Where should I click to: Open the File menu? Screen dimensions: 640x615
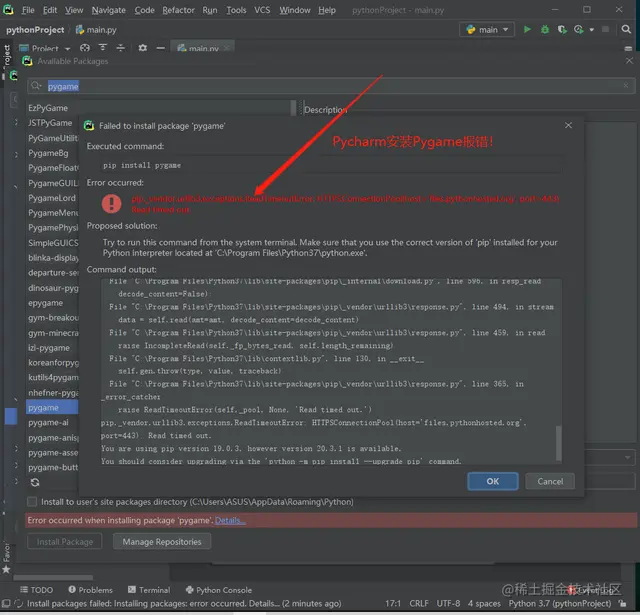point(28,10)
